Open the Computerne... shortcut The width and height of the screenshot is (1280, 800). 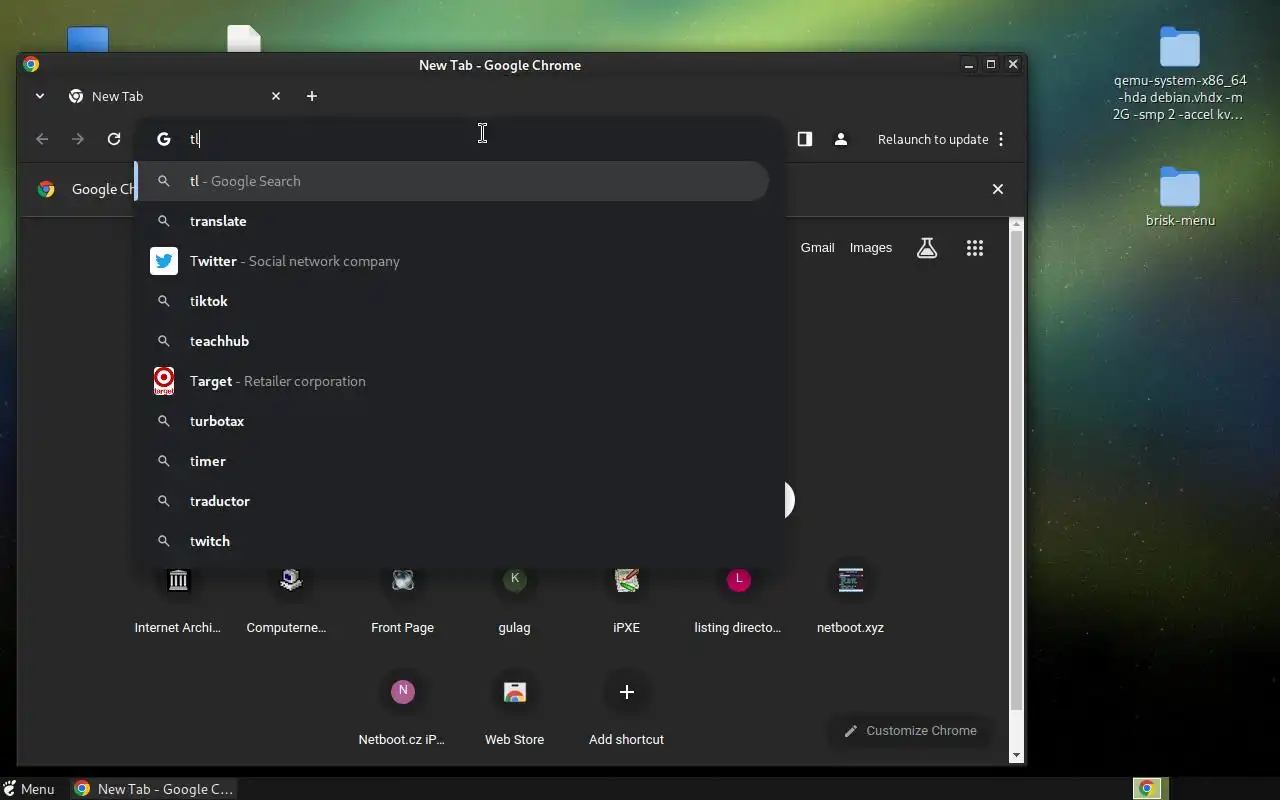click(x=290, y=598)
